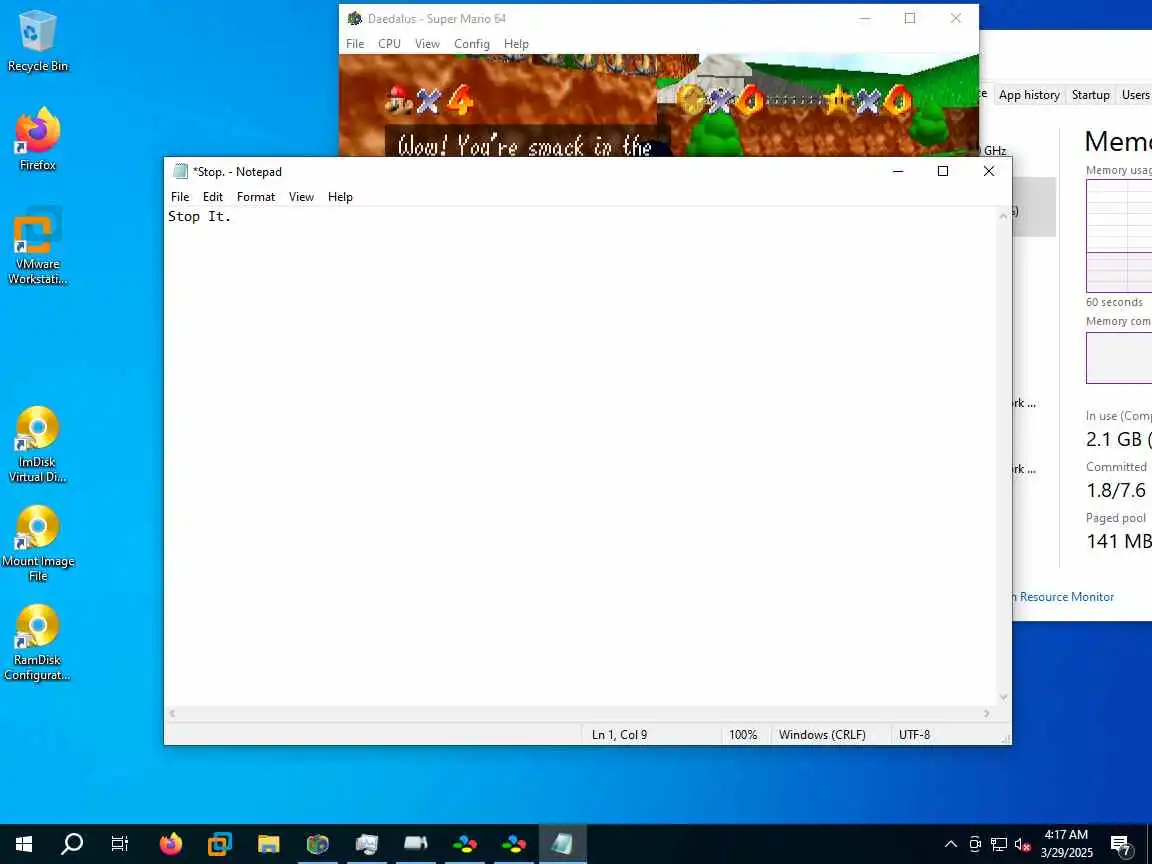Screen dimensions: 1152x864
Task: Maximize the Notepad window
Action: coord(943,171)
